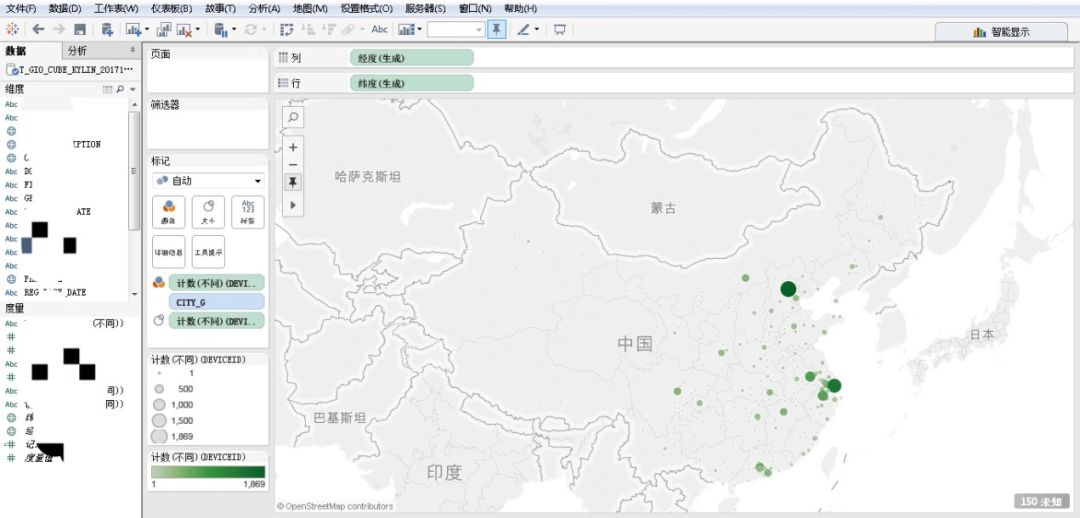This screenshot has height=518, width=1080.
Task: Open 分析(A) menu
Action: tap(264, 9)
